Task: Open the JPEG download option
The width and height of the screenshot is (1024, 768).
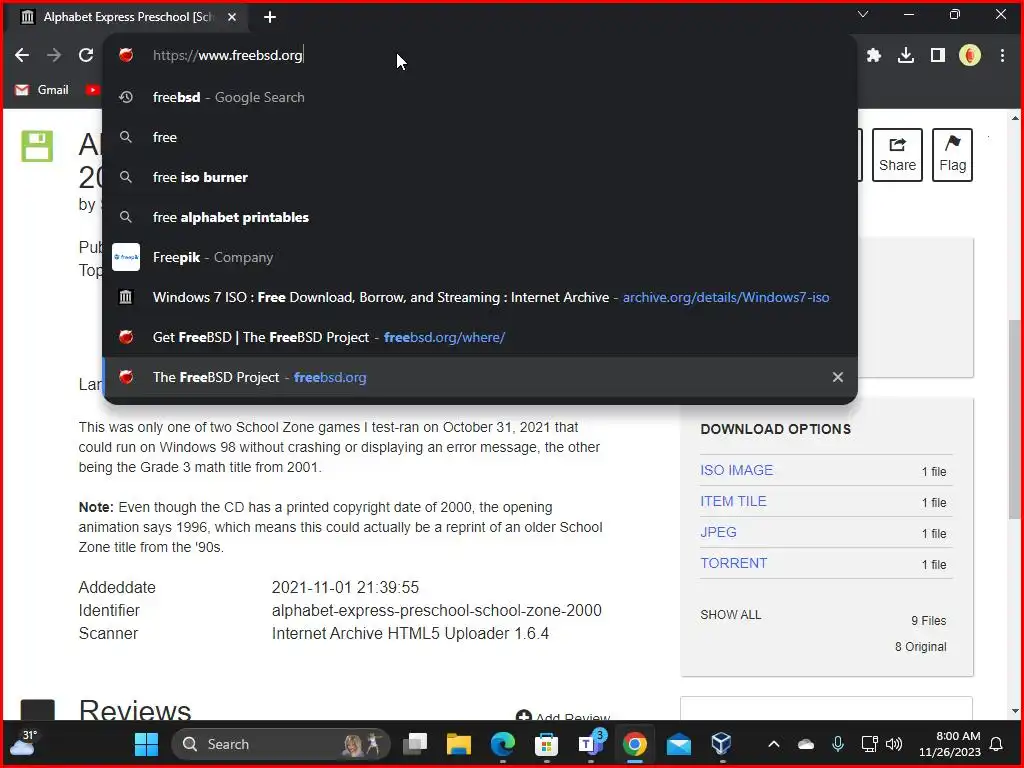Action: point(718,532)
